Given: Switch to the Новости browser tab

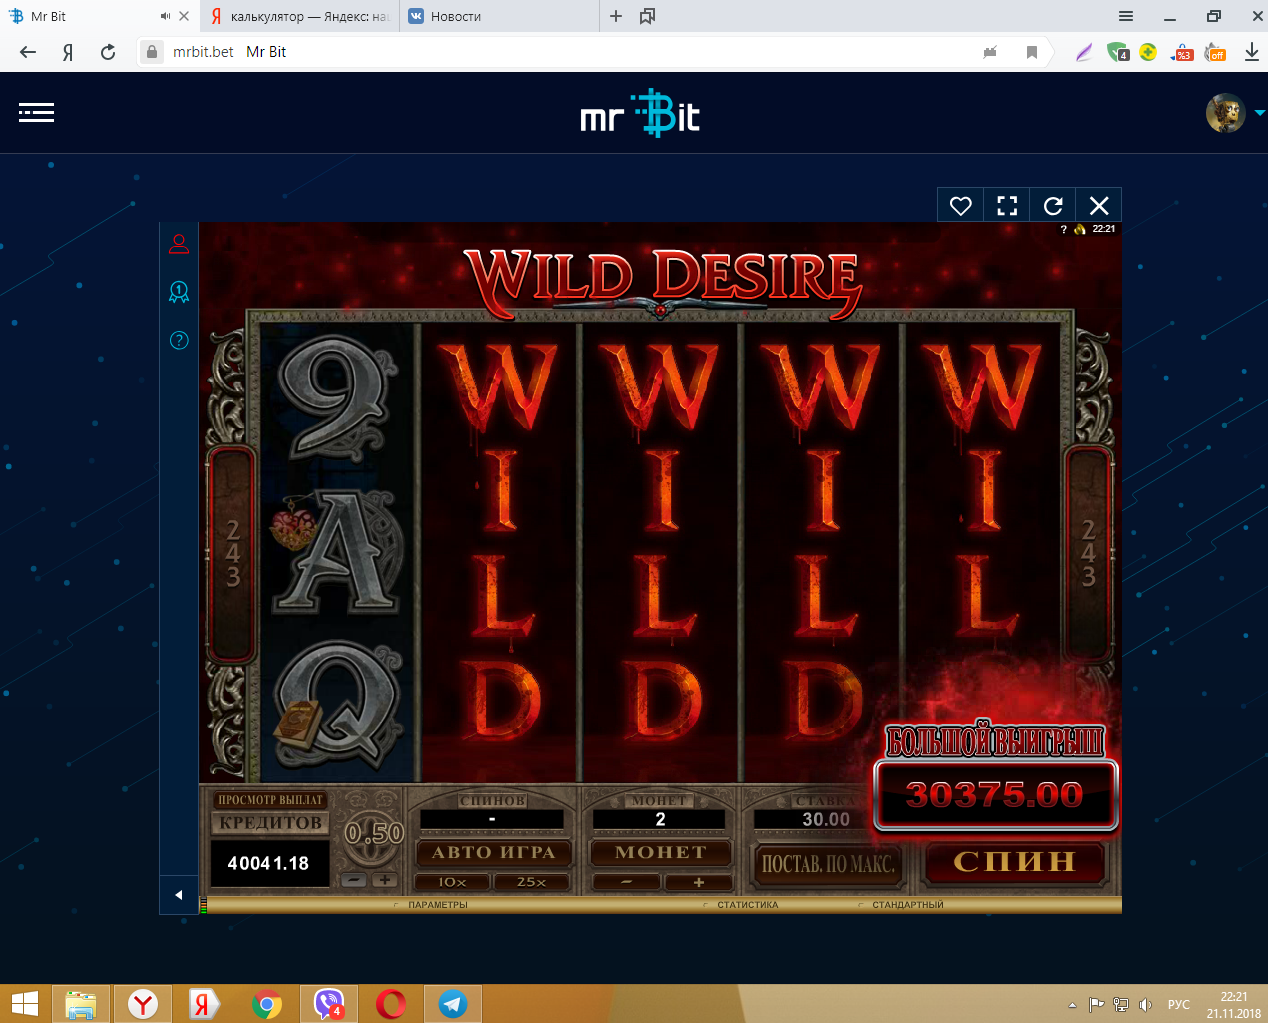Looking at the screenshot, I should (x=500, y=16).
